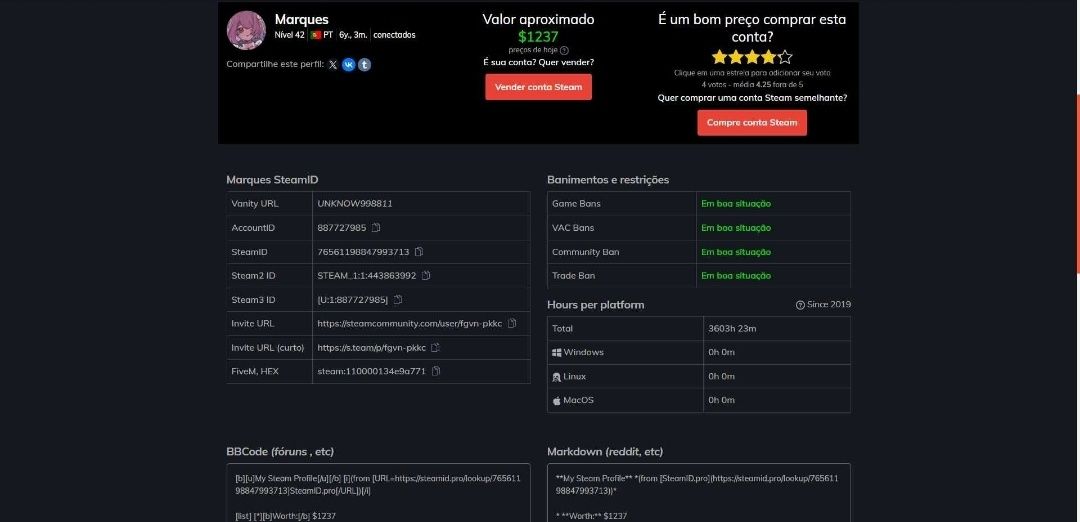Open Marques profile avatar
This screenshot has height=522, width=1080.
tap(246, 30)
